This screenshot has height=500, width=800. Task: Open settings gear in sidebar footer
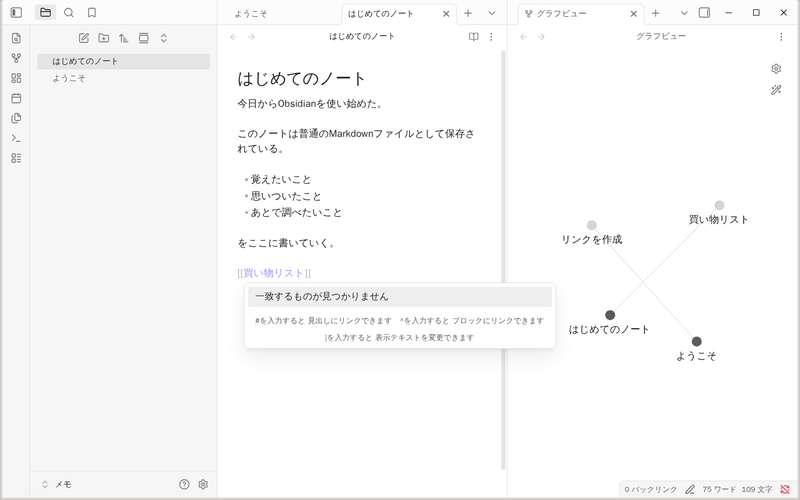click(x=203, y=484)
